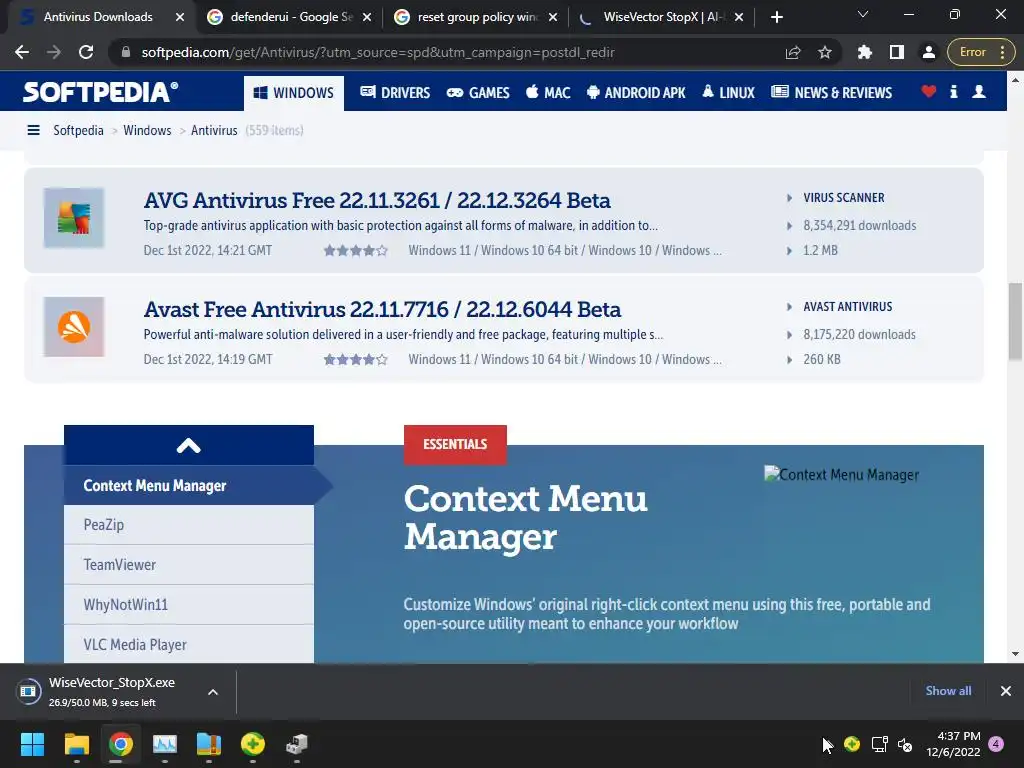Bookmark this page with the star icon
Viewport: 1024px width, 768px height.
click(825, 52)
